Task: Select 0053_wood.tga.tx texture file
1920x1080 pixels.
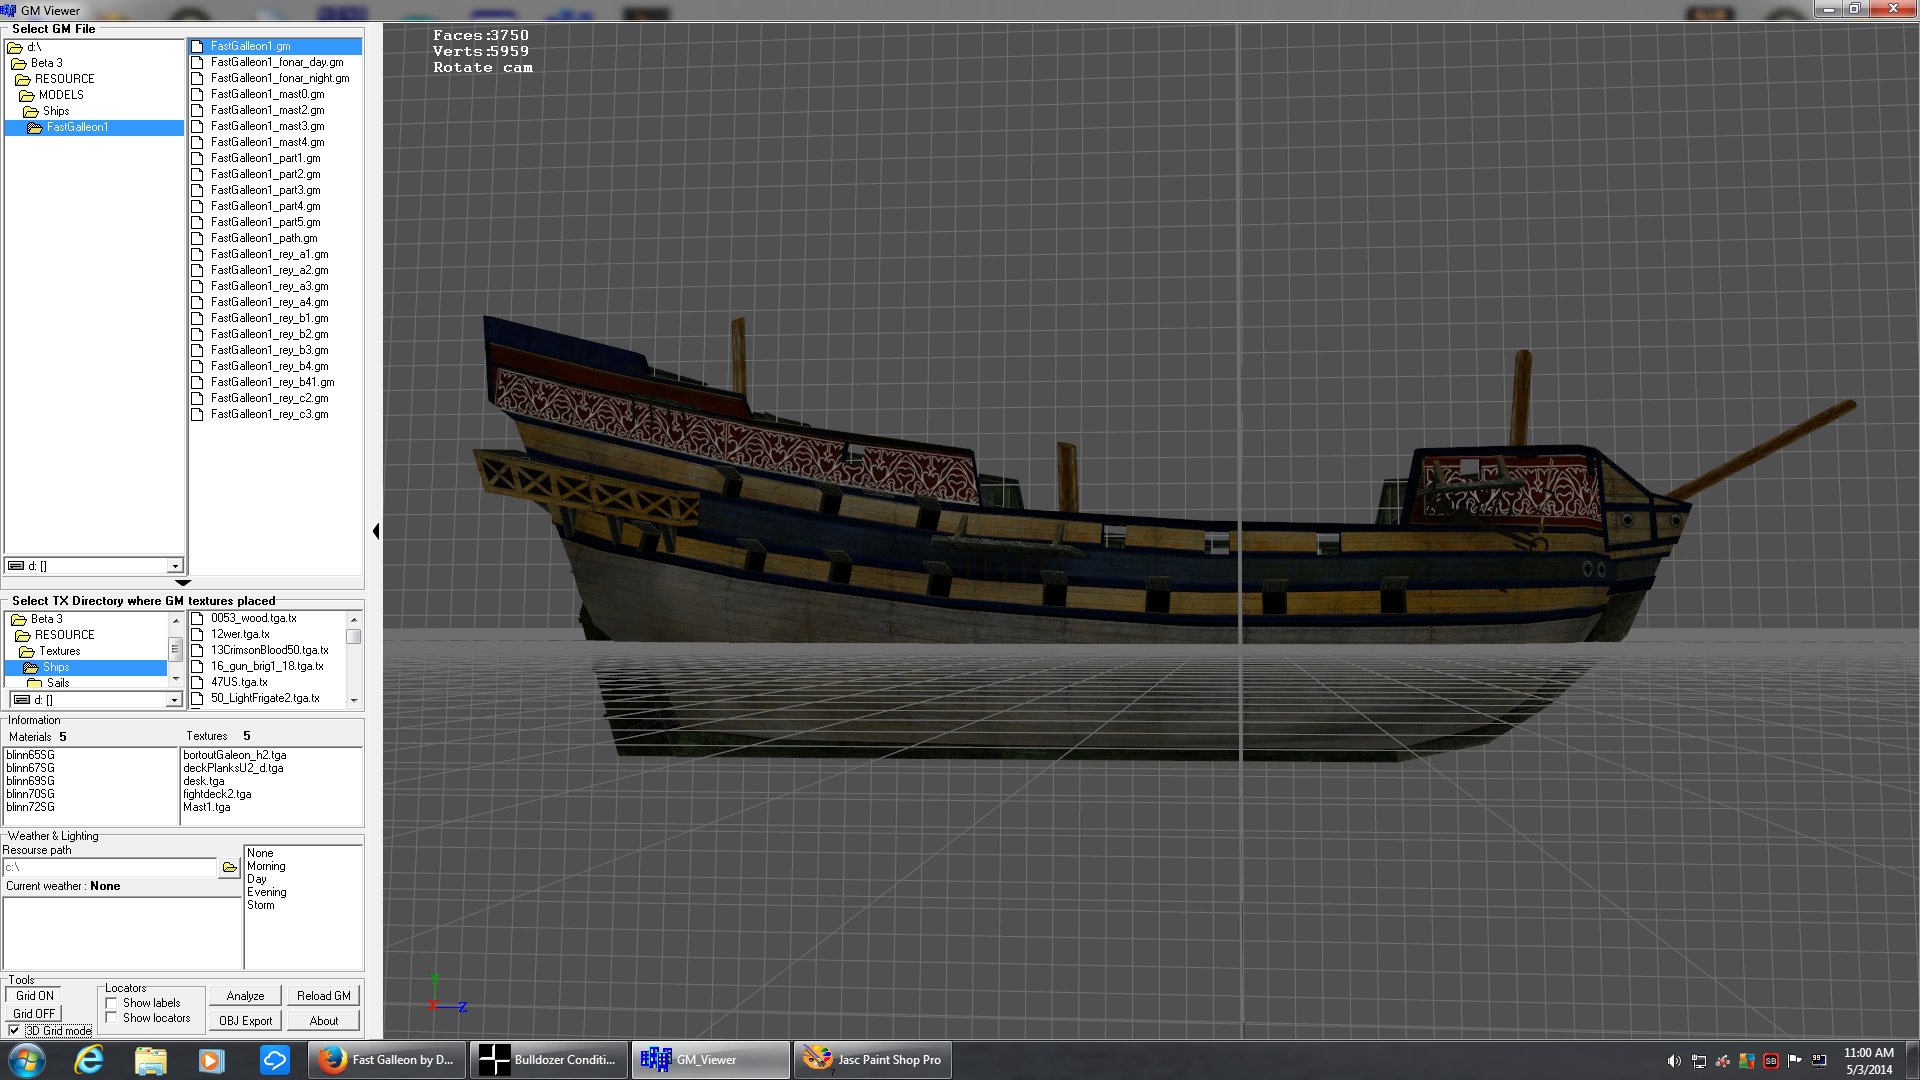Action: coord(253,618)
